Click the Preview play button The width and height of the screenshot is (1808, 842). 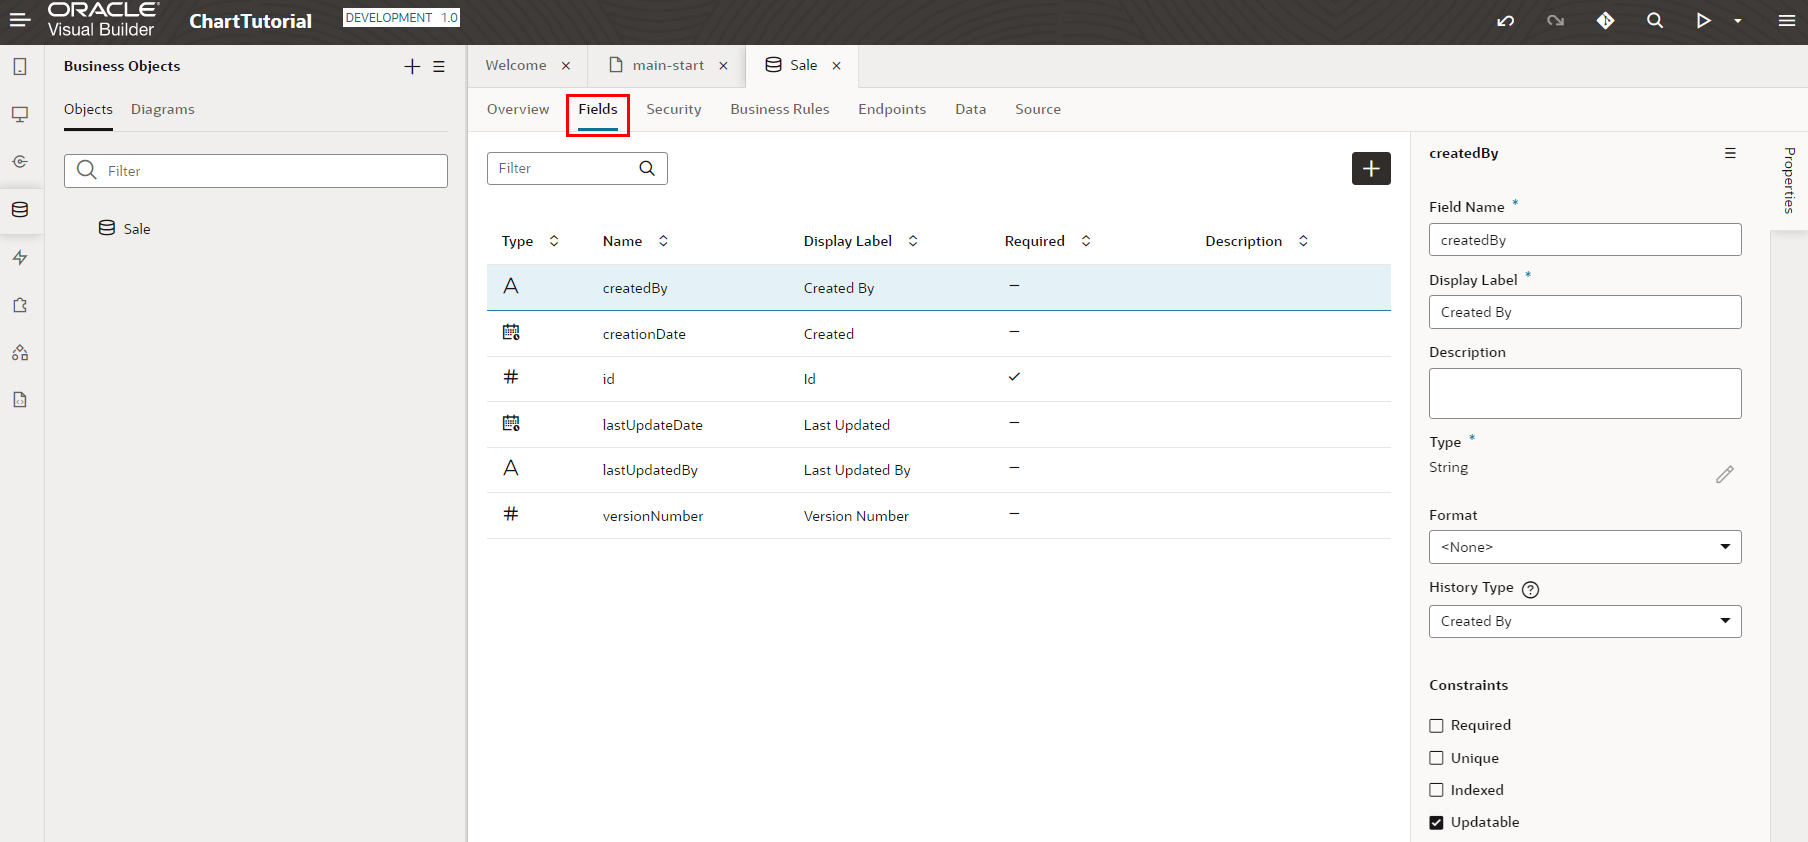tap(1703, 21)
